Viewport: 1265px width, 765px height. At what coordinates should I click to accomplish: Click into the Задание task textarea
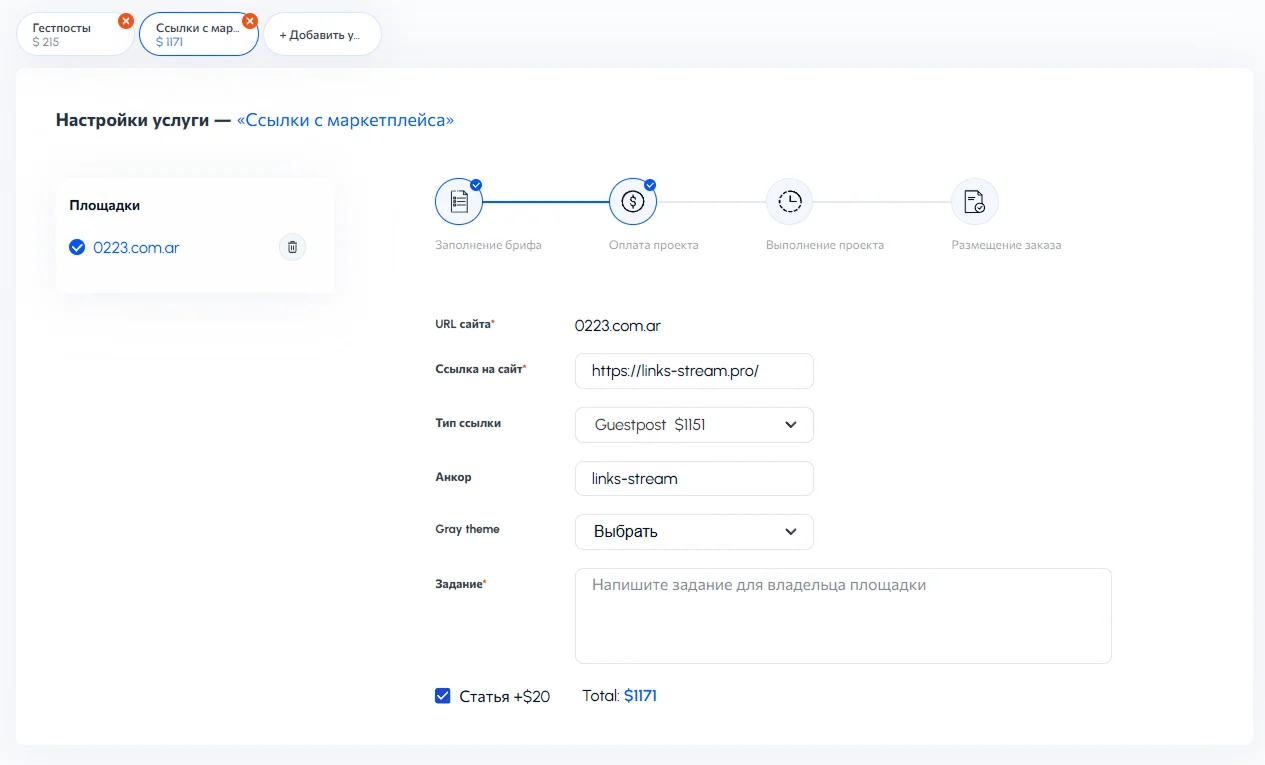point(842,616)
